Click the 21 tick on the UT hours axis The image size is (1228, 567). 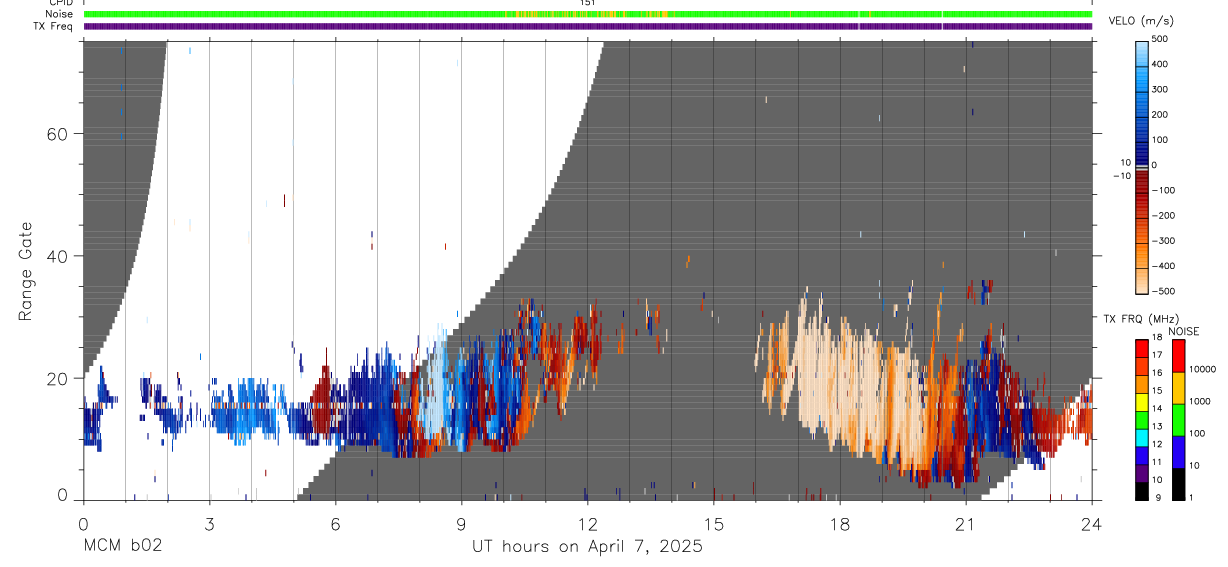(x=966, y=523)
